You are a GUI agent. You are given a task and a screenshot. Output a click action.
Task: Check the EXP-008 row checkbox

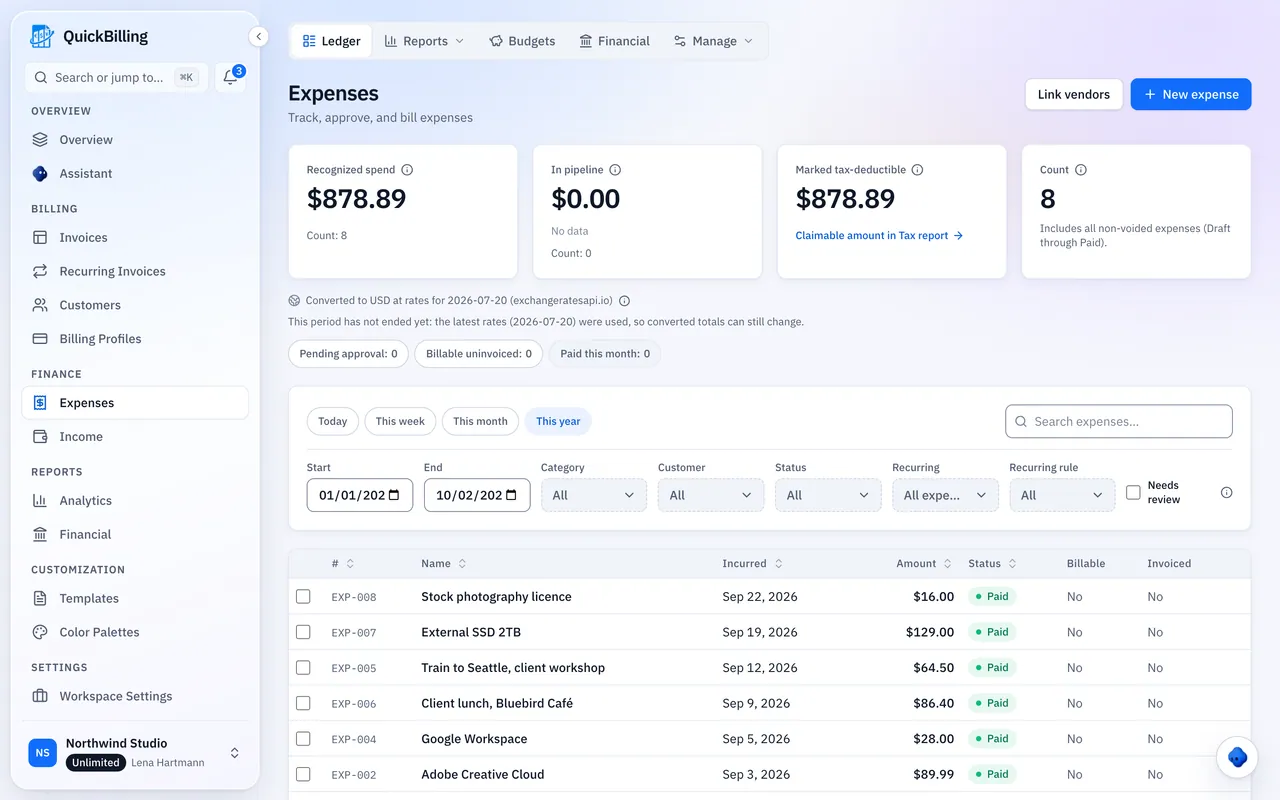(x=303, y=597)
